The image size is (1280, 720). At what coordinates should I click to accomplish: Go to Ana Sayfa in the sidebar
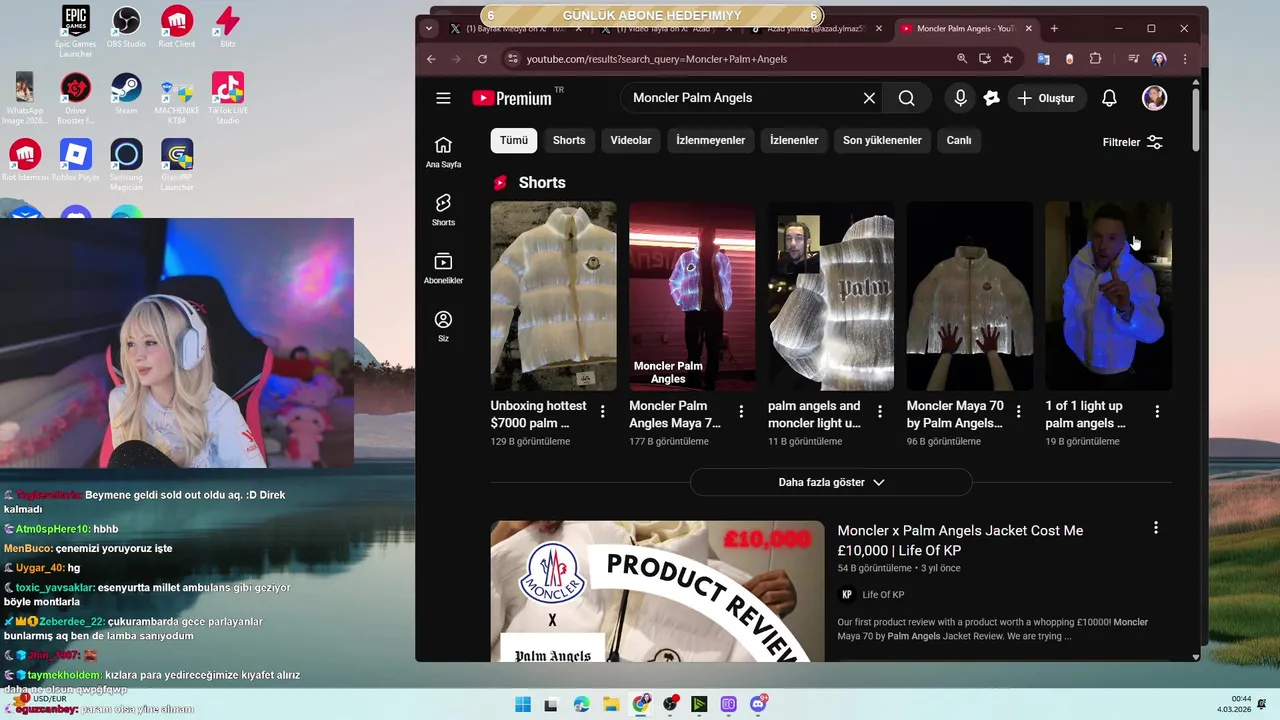click(443, 152)
